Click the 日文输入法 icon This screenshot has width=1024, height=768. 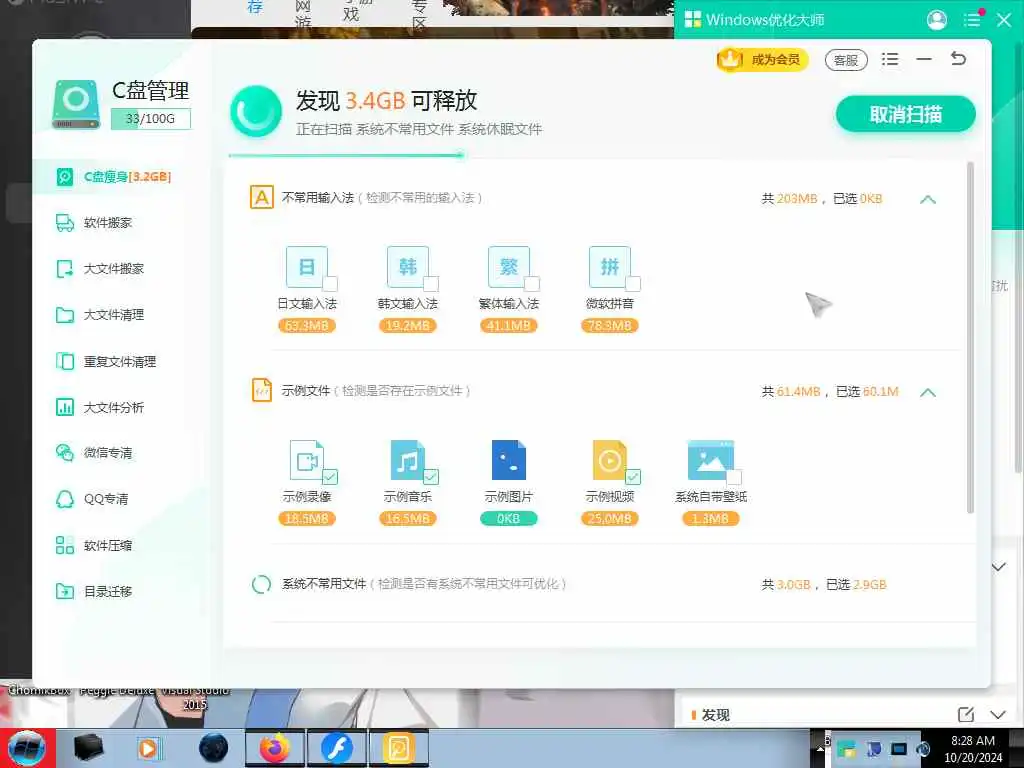pos(306,266)
